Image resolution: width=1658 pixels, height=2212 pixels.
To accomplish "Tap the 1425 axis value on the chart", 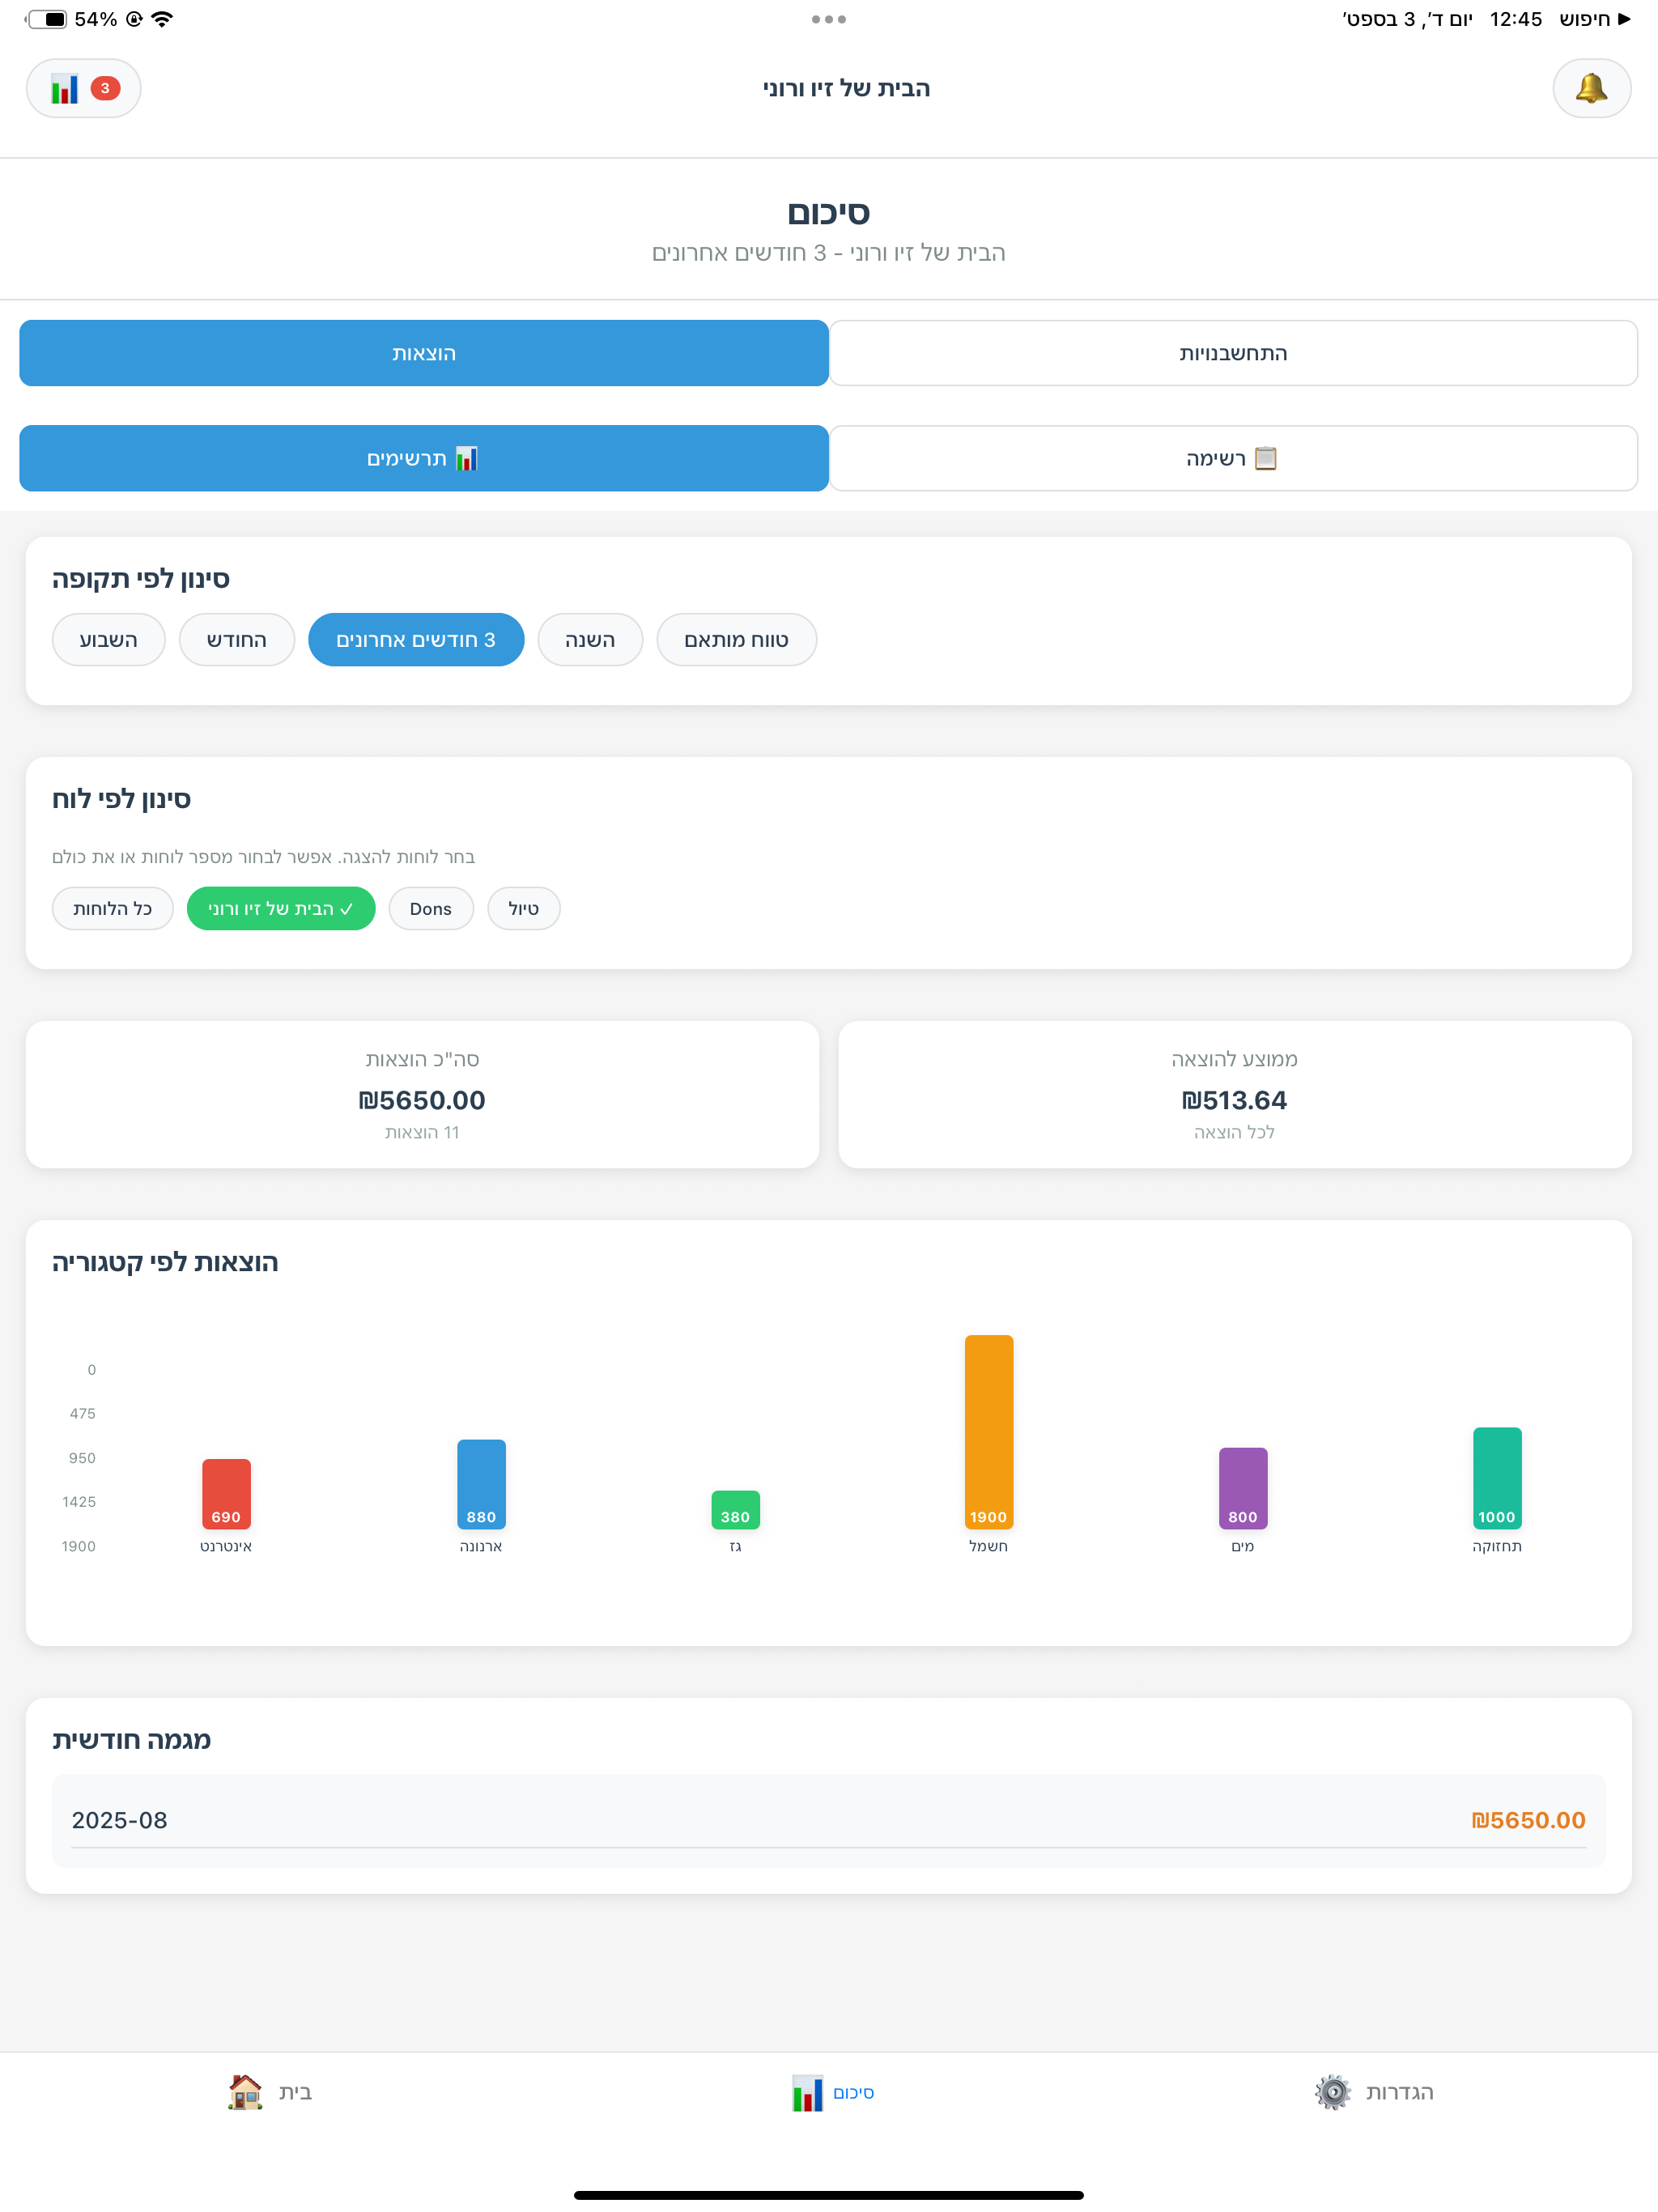I will click(79, 1502).
